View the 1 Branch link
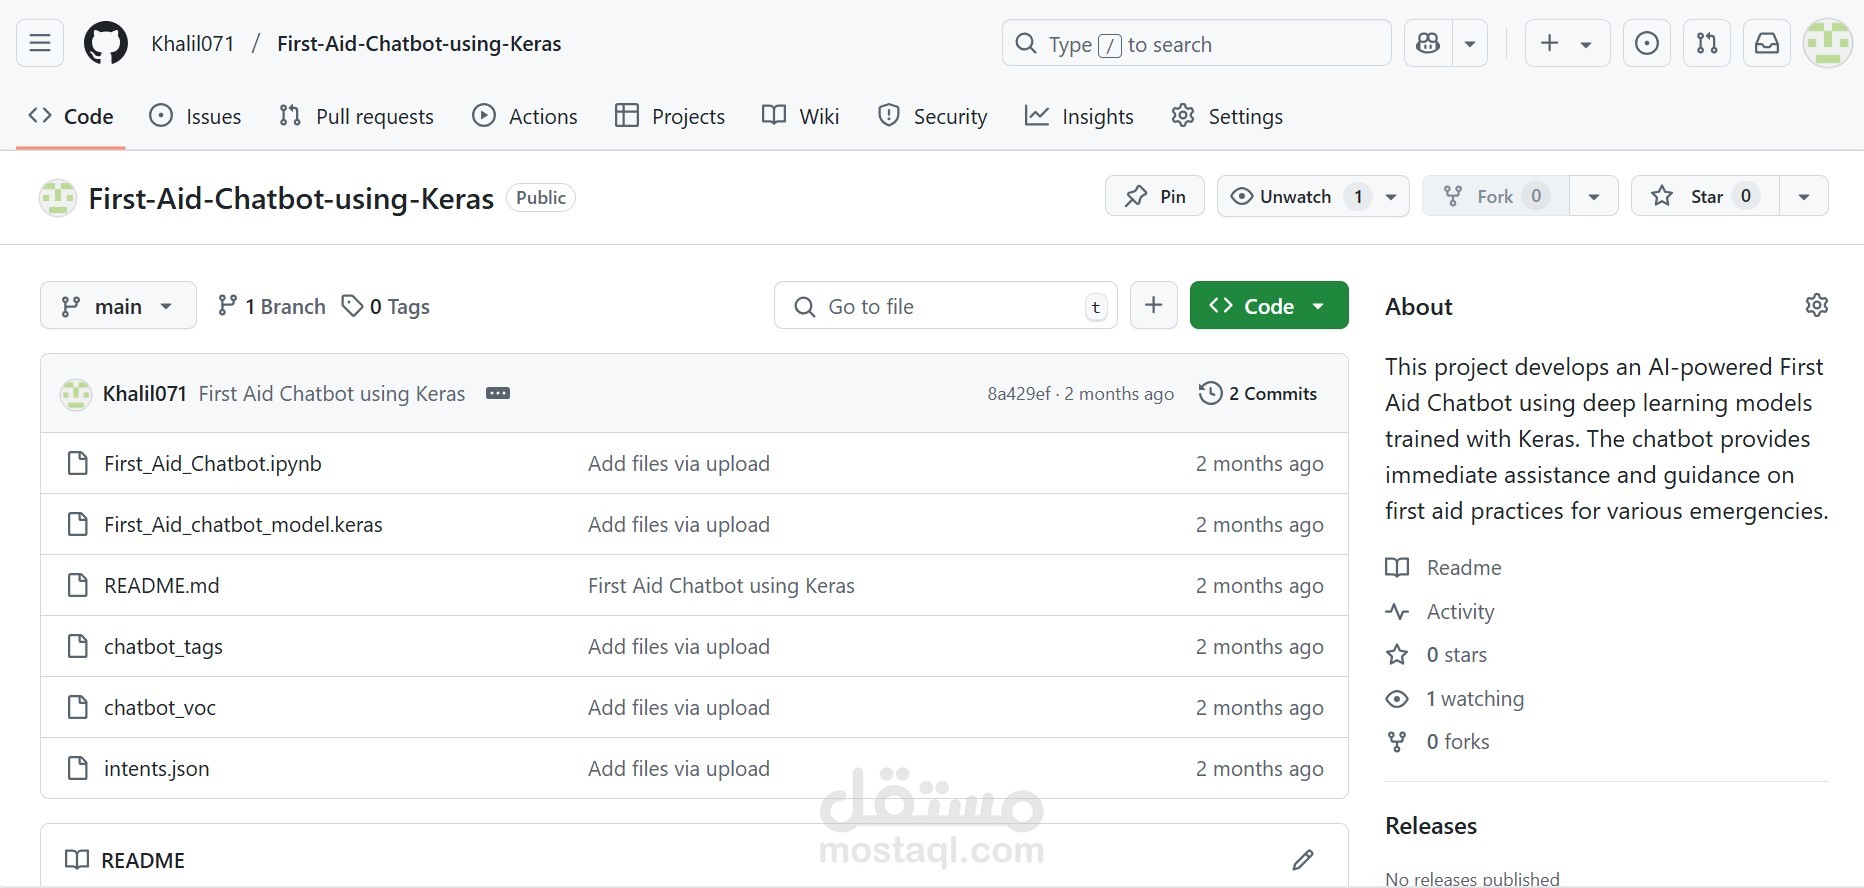Screen dimensions: 1864x888 point(272,306)
